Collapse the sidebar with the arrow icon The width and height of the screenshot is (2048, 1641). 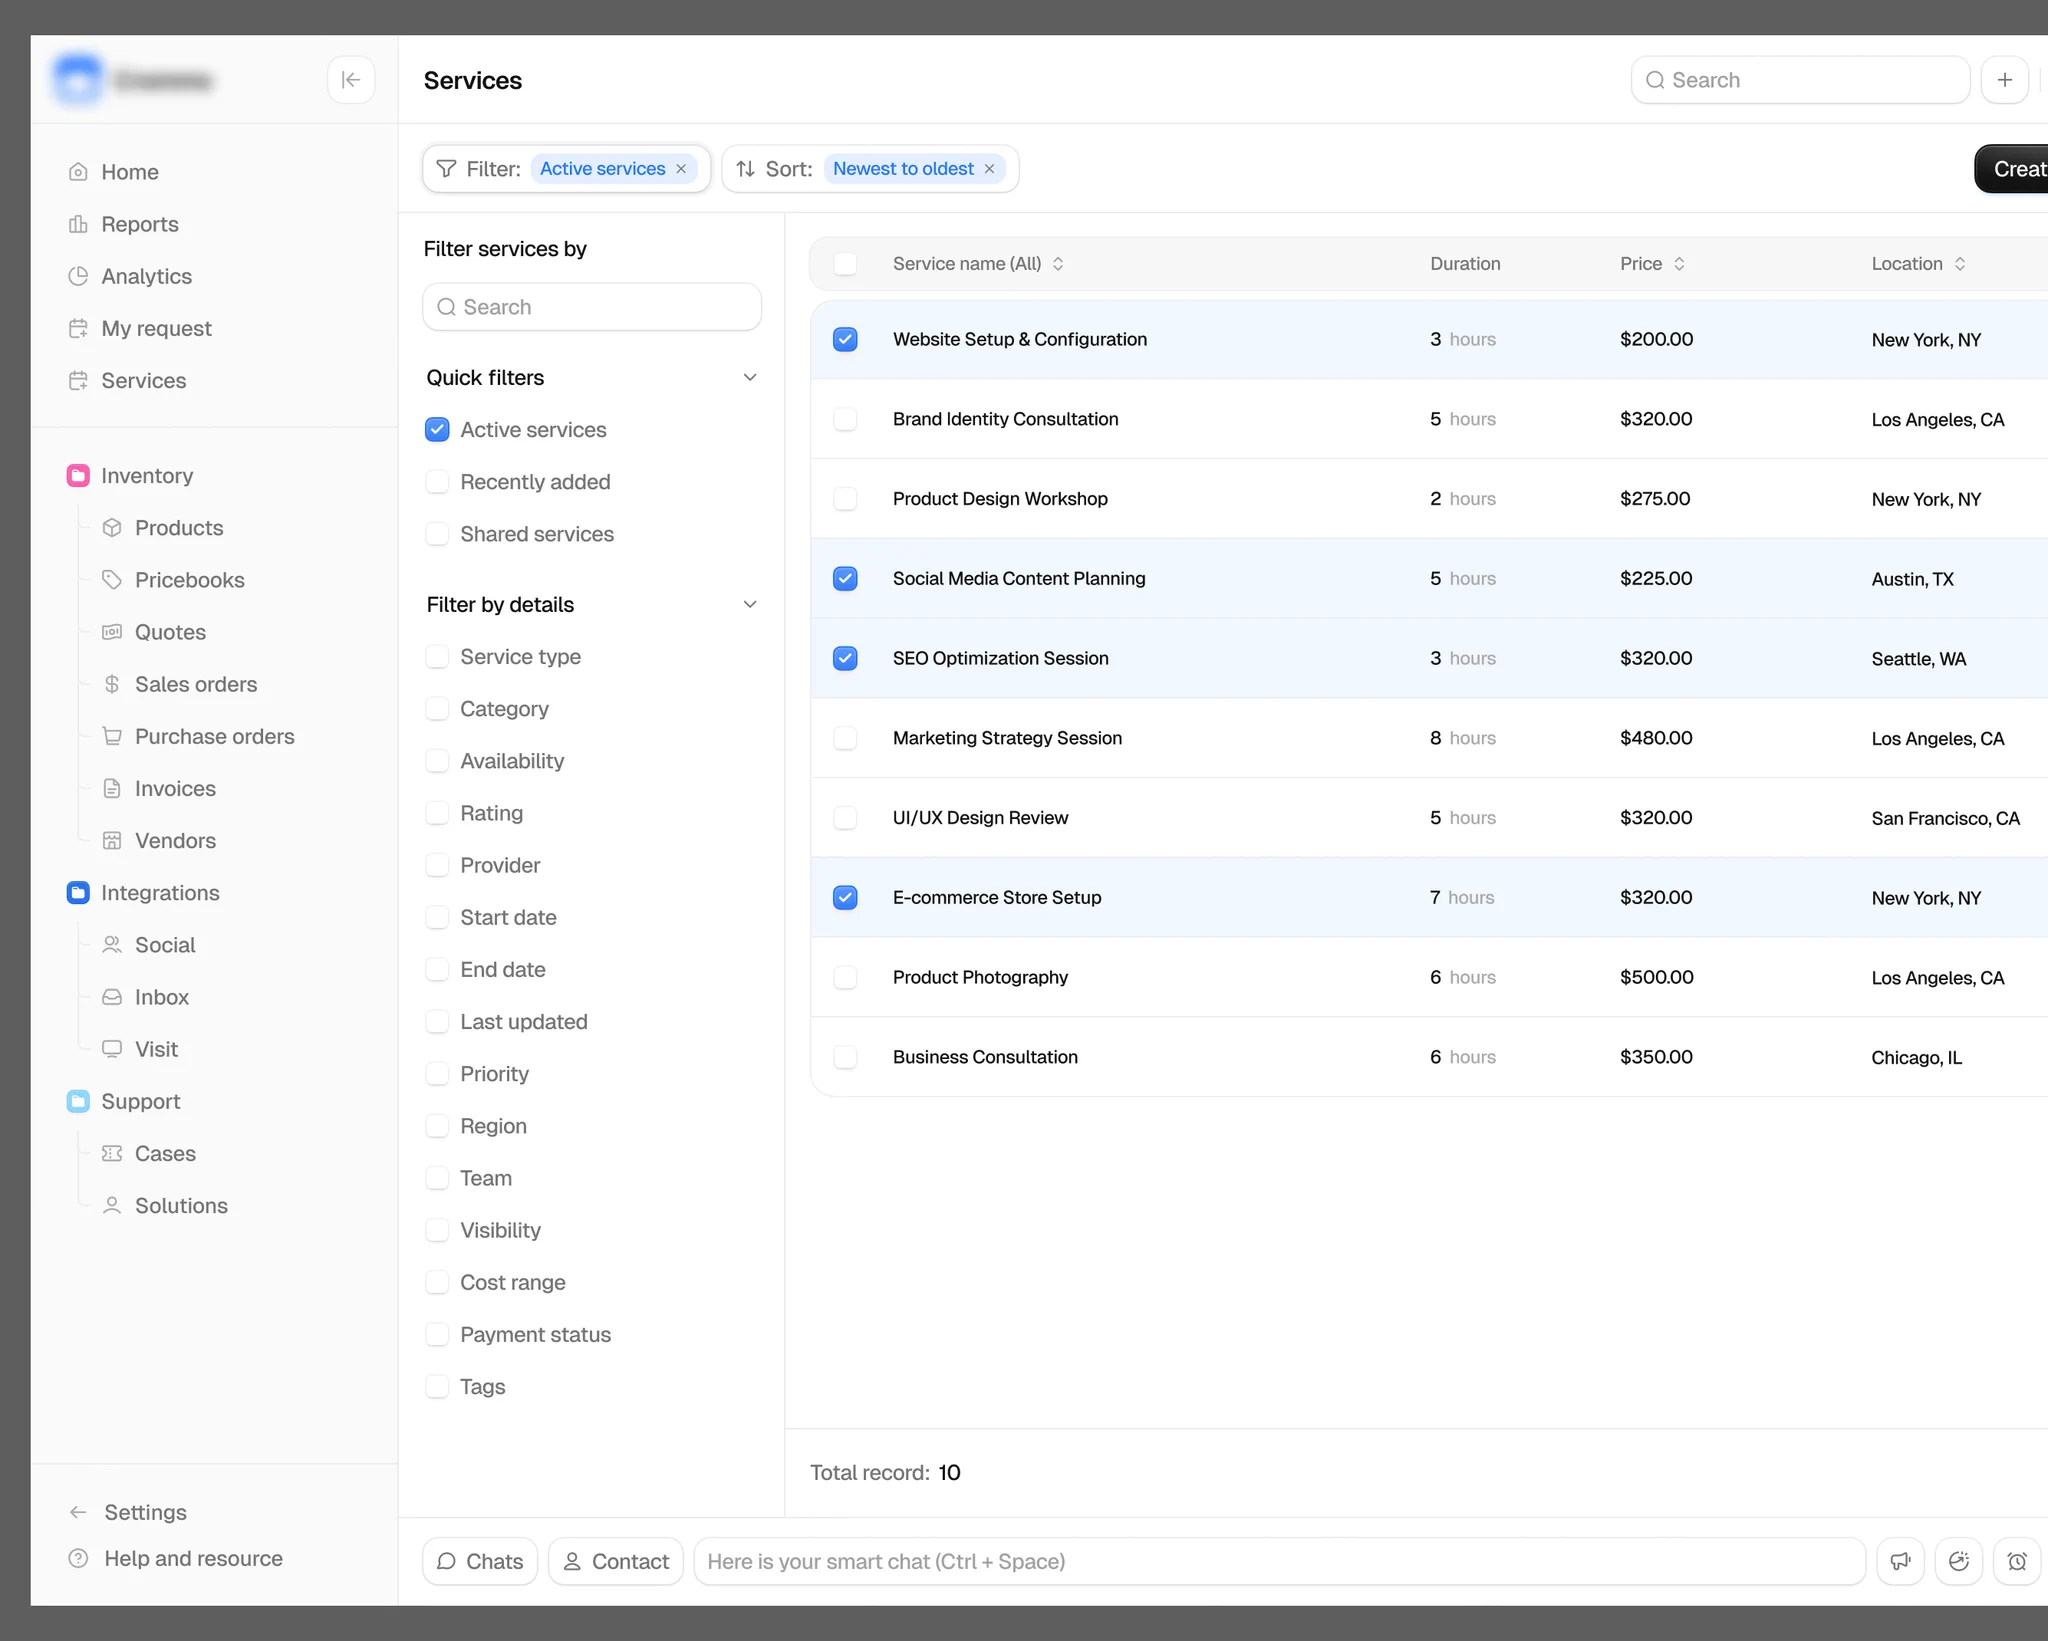point(351,80)
